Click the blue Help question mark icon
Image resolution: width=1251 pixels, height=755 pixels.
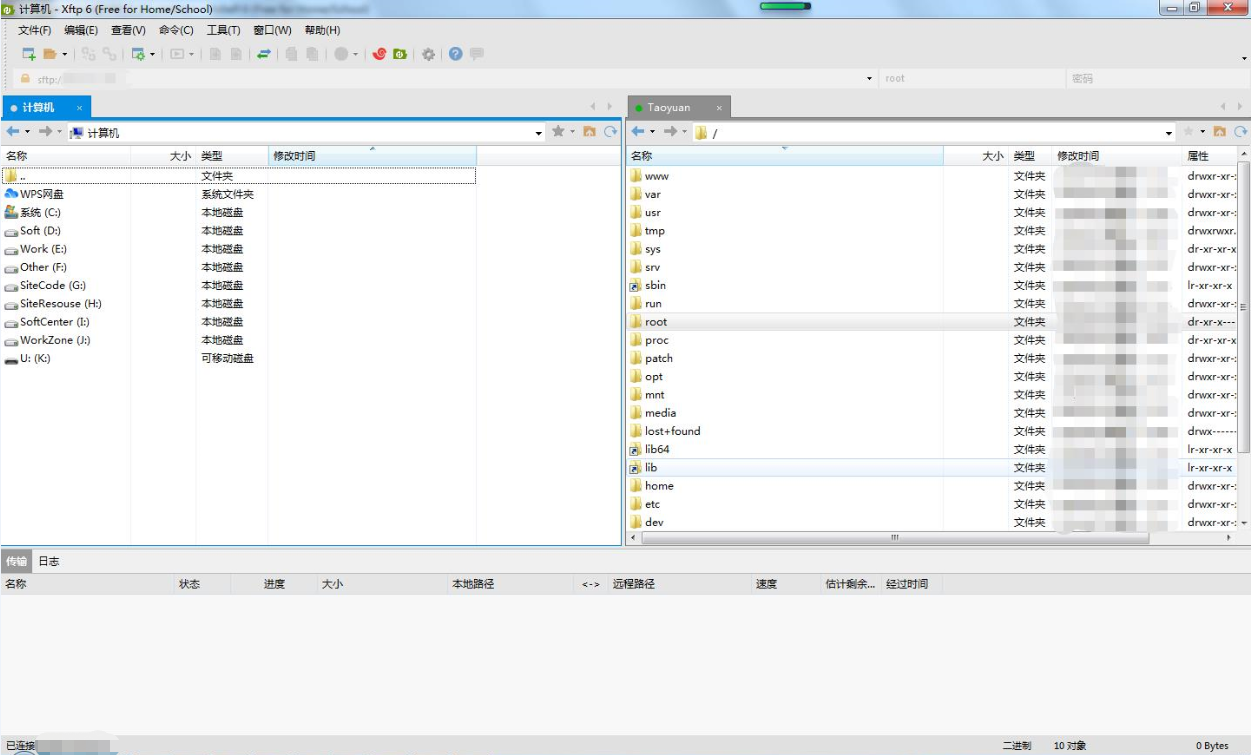pos(456,54)
